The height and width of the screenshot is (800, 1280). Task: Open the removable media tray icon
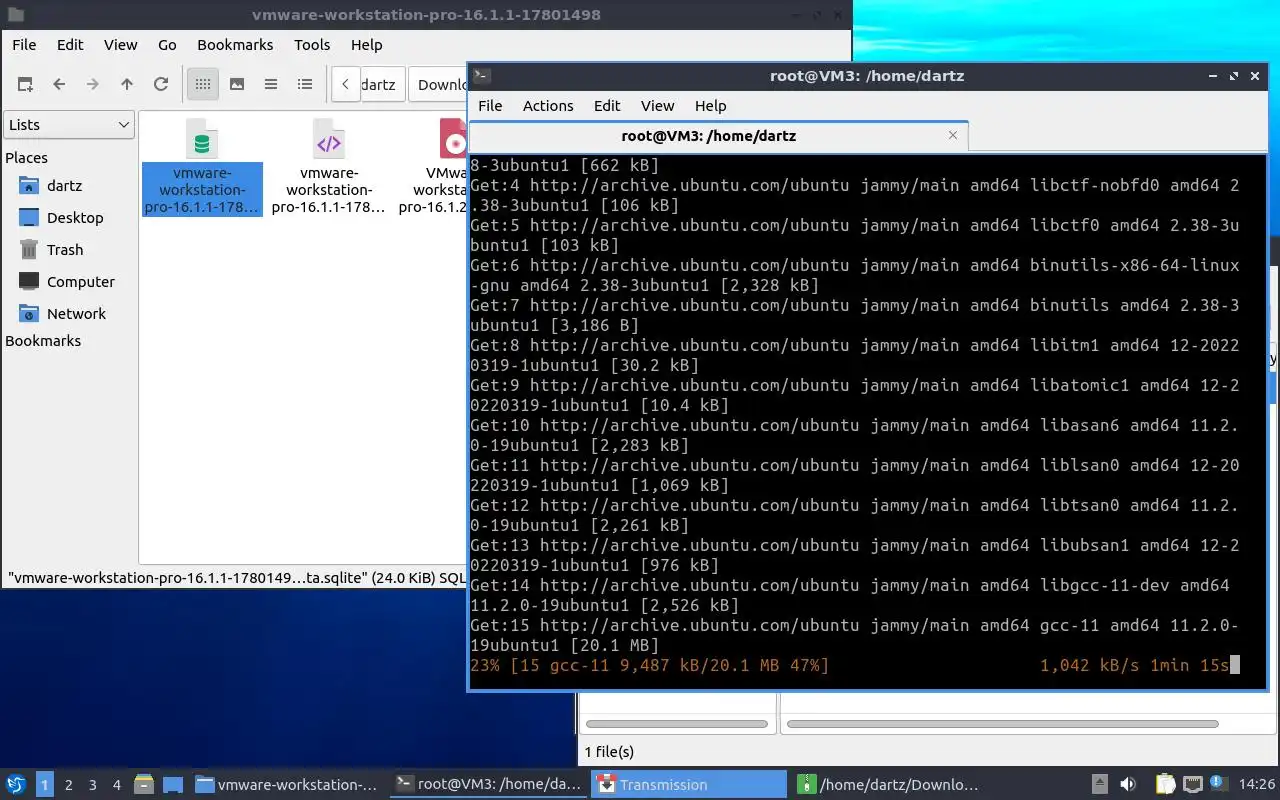1099,785
